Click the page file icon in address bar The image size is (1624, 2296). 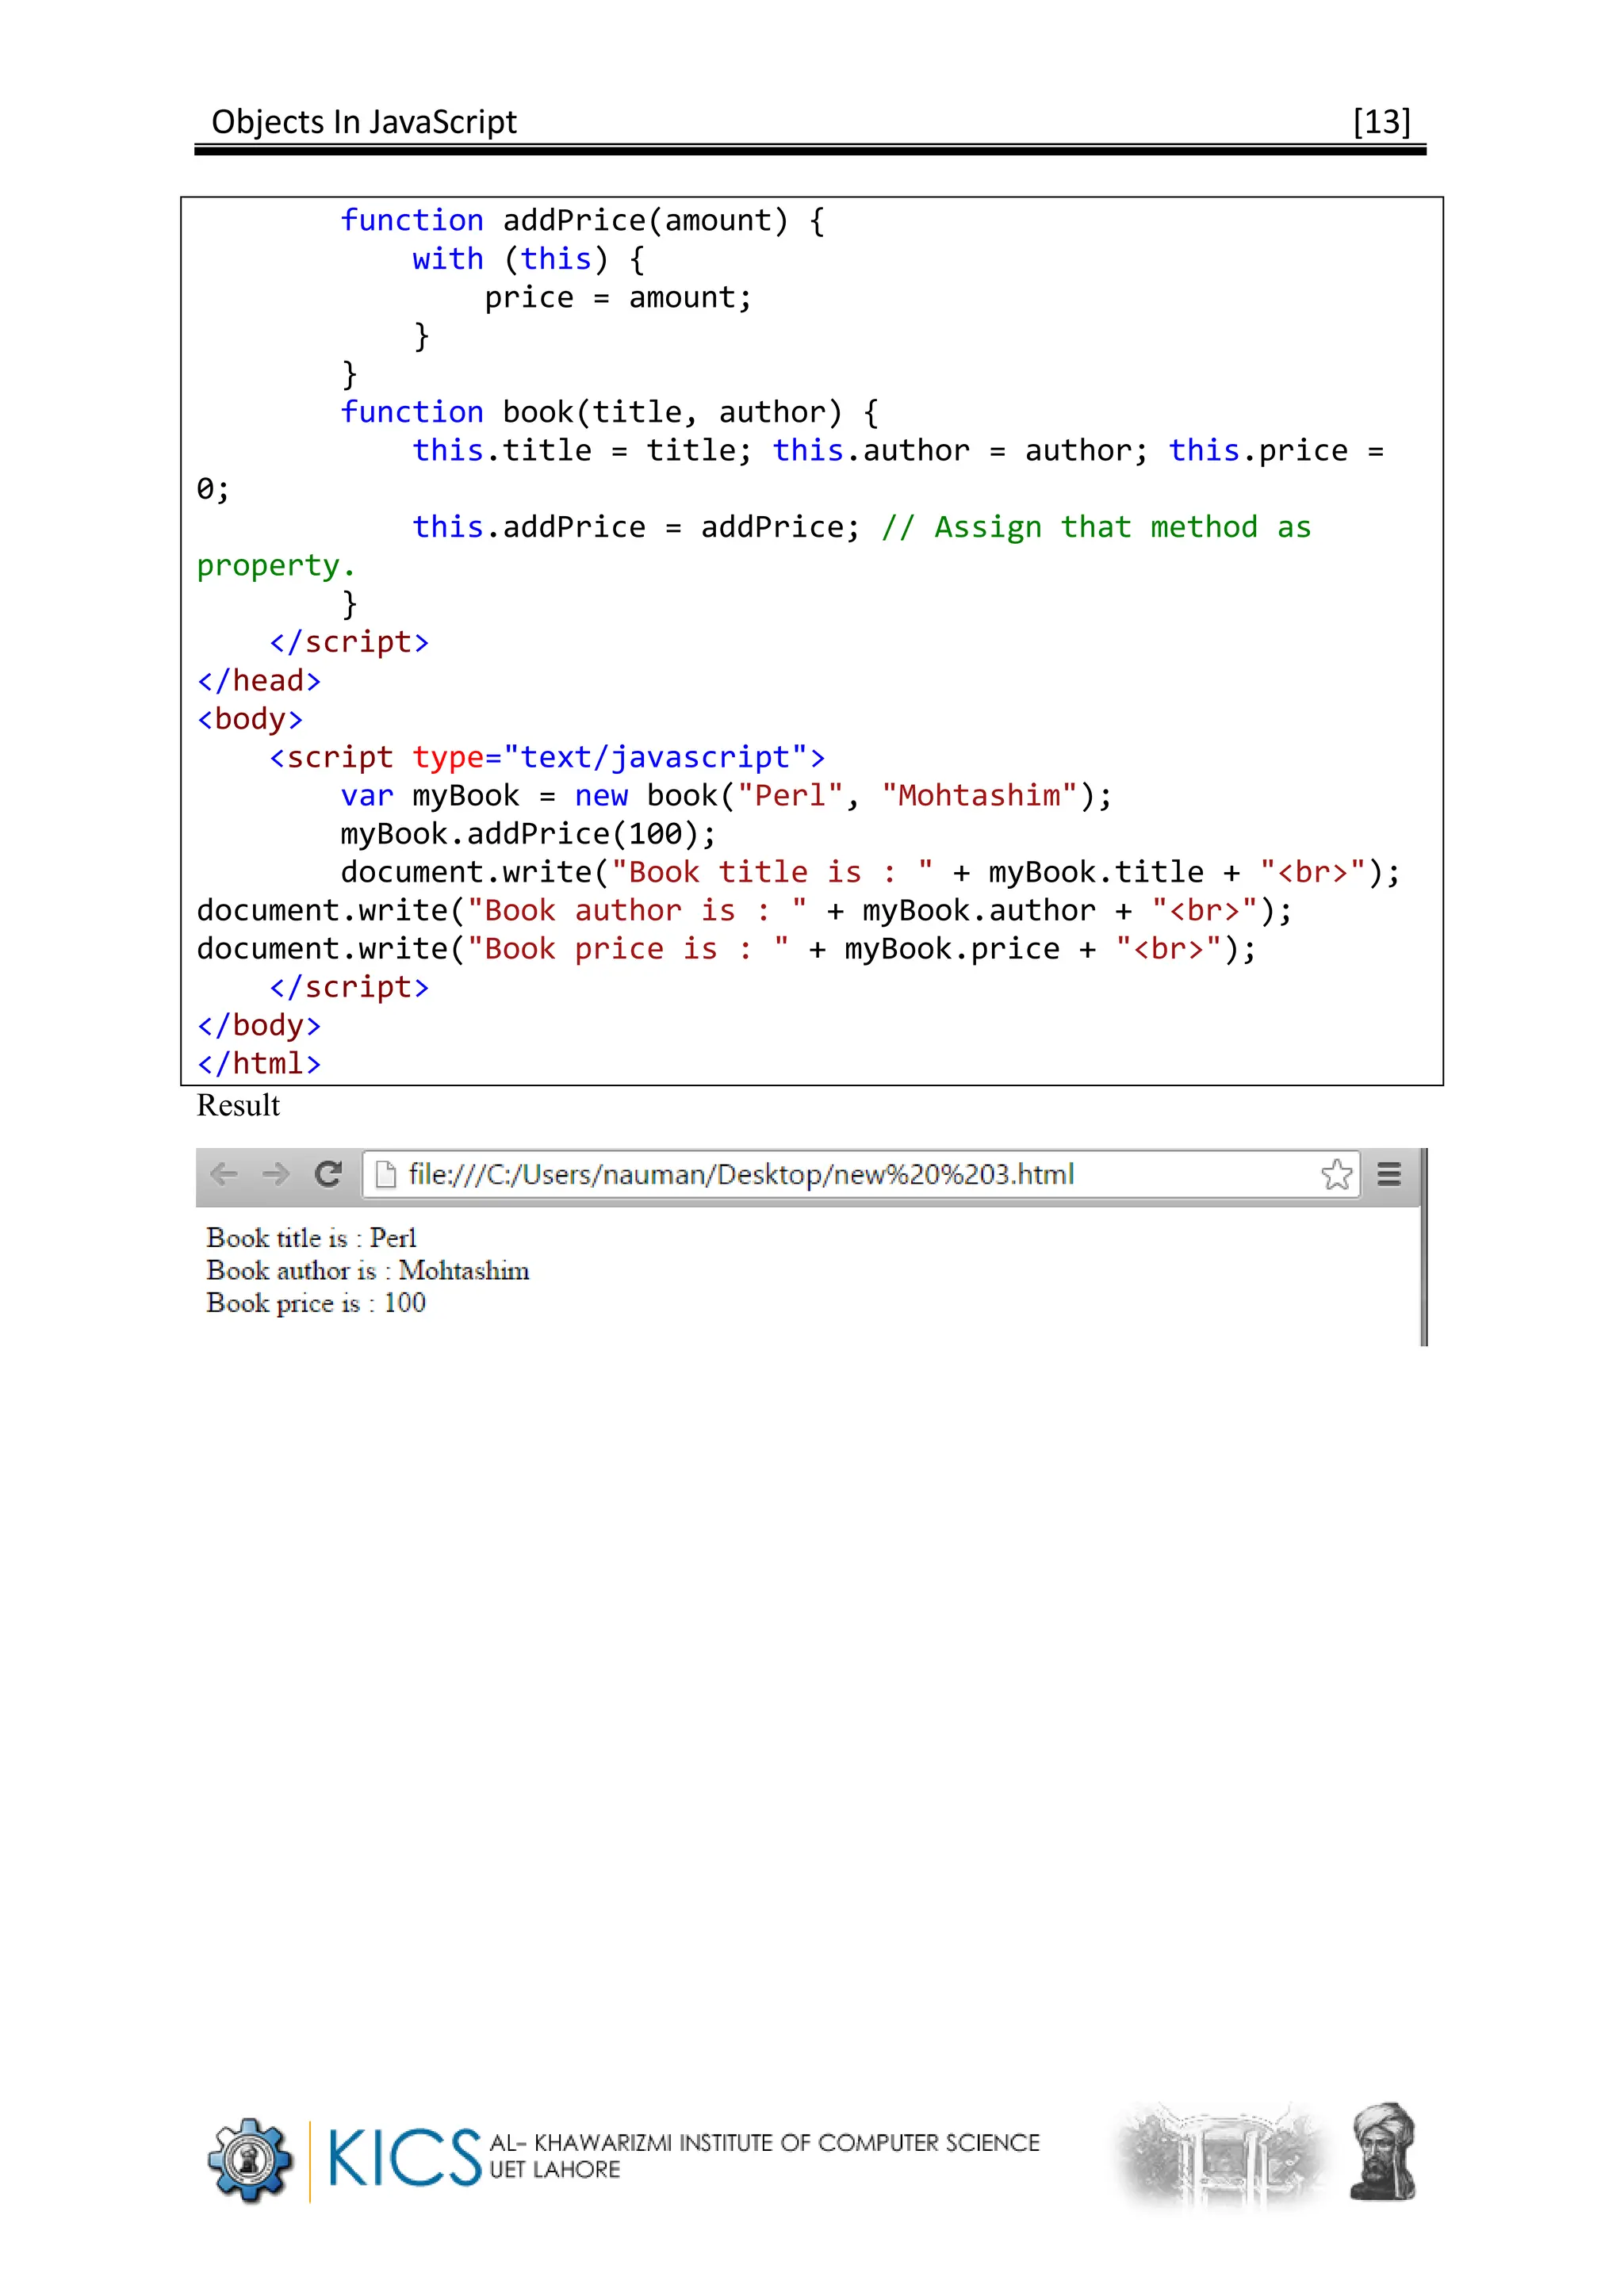point(385,1174)
